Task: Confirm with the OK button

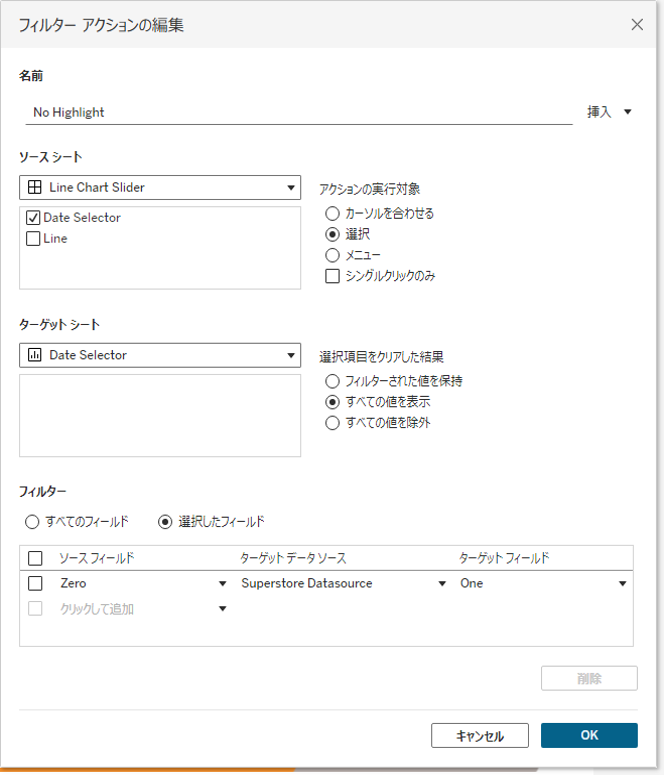Action: click(589, 735)
